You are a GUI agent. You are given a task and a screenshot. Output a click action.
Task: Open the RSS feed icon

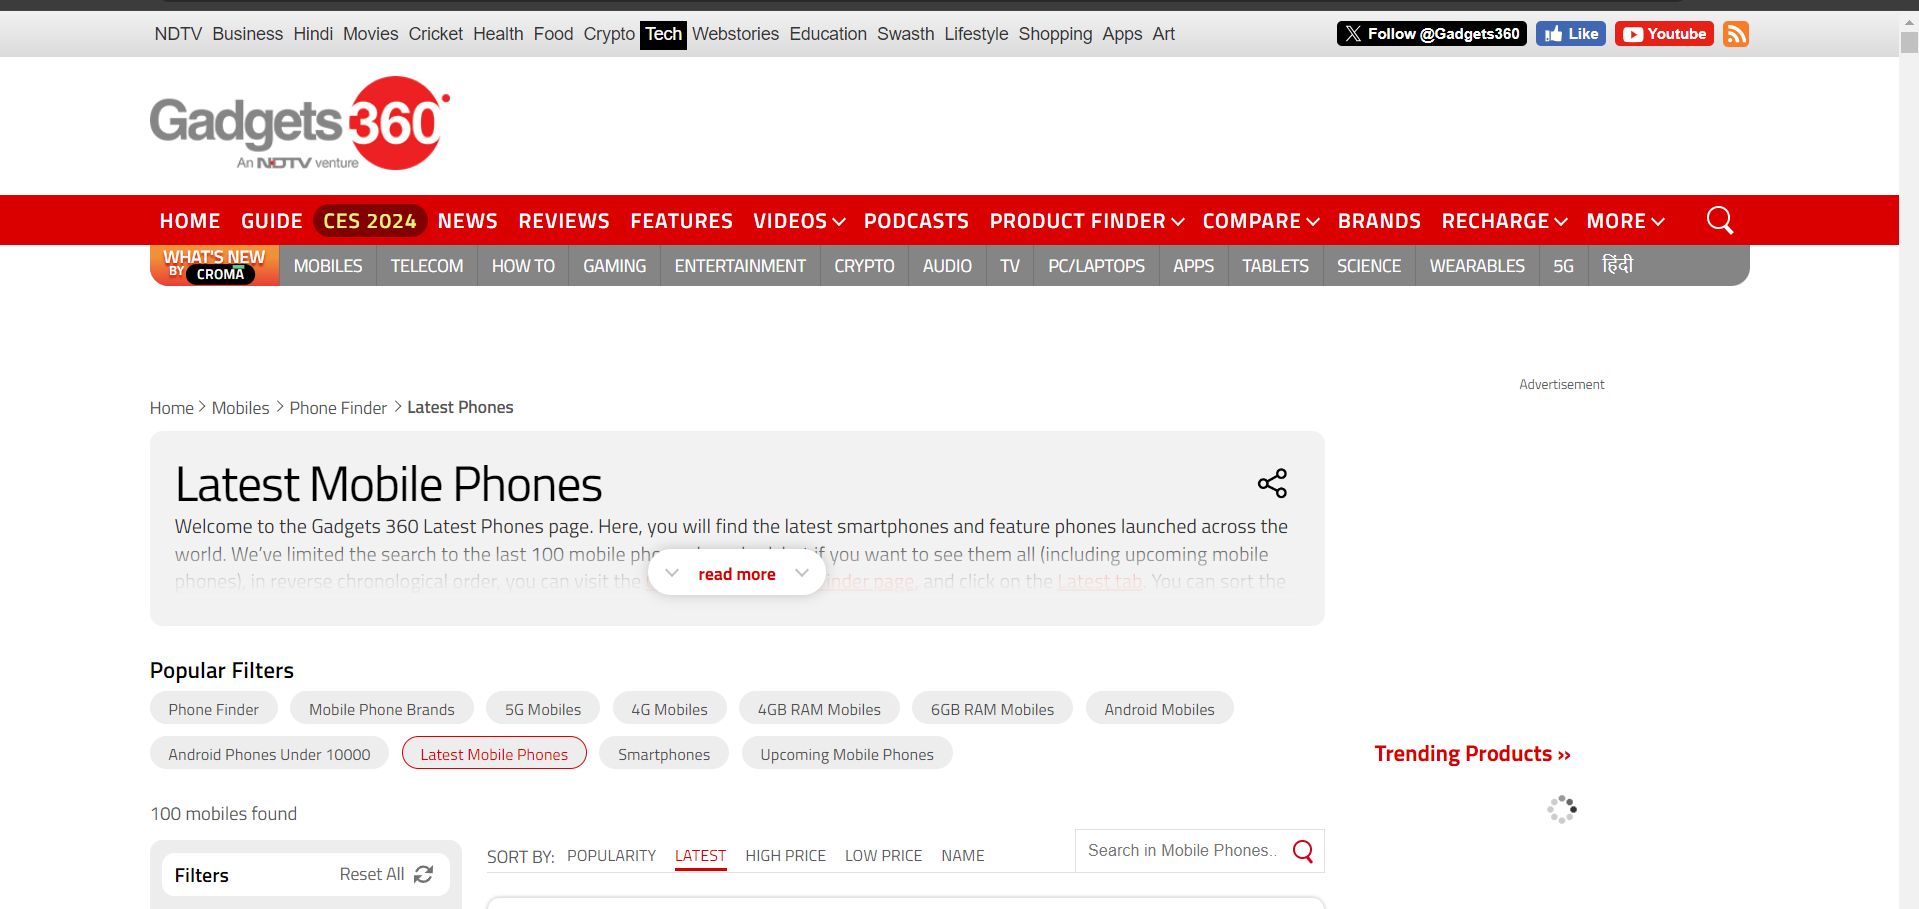point(1736,34)
